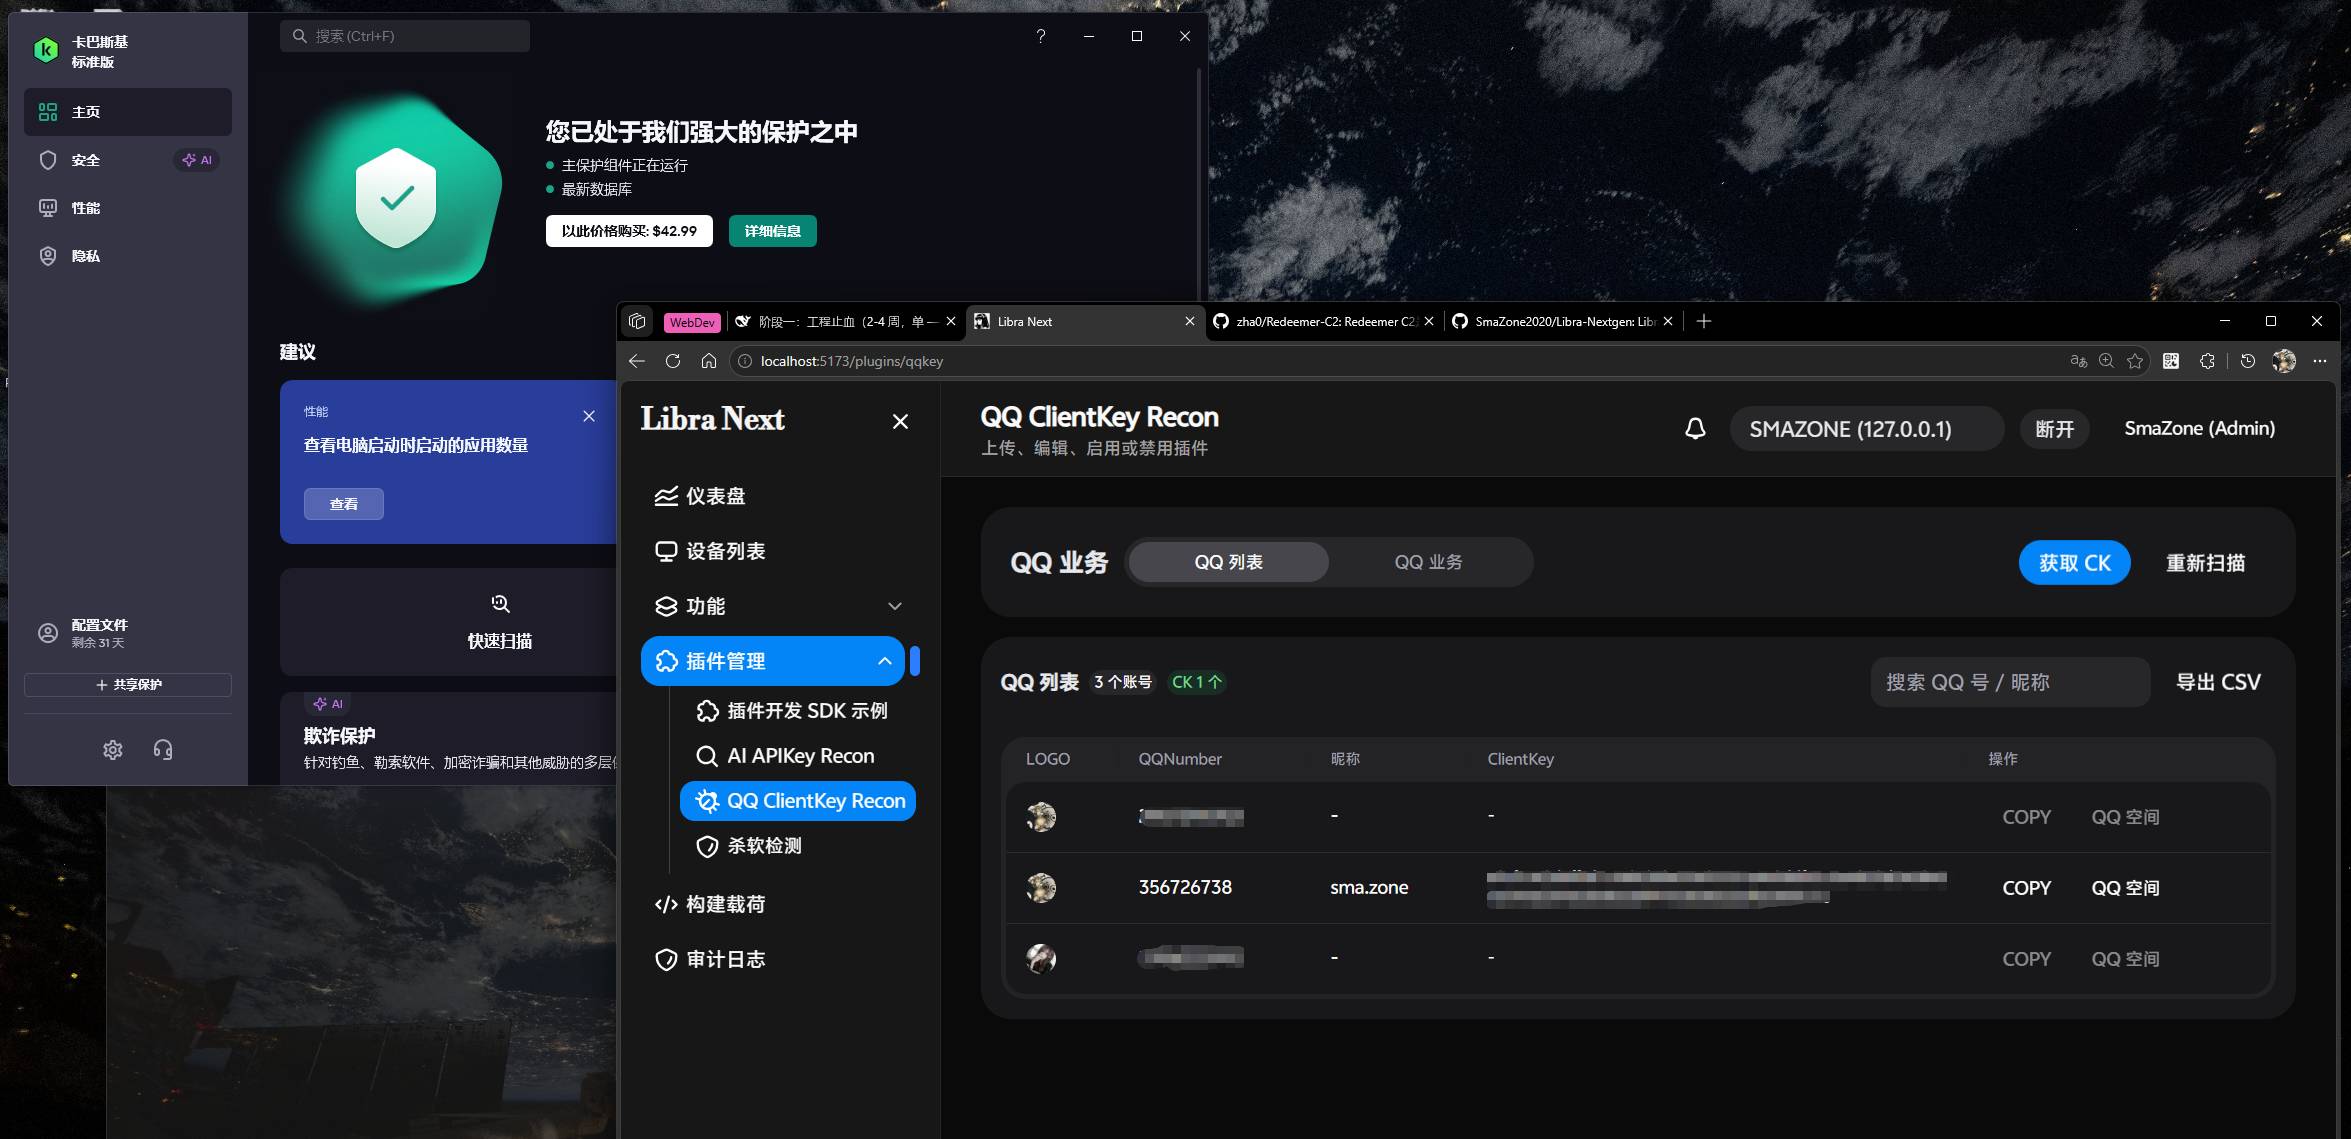The width and height of the screenshot is (2351, 1139).
Task: Open Kaspersky support headset icon
Action: pos(163,750)
